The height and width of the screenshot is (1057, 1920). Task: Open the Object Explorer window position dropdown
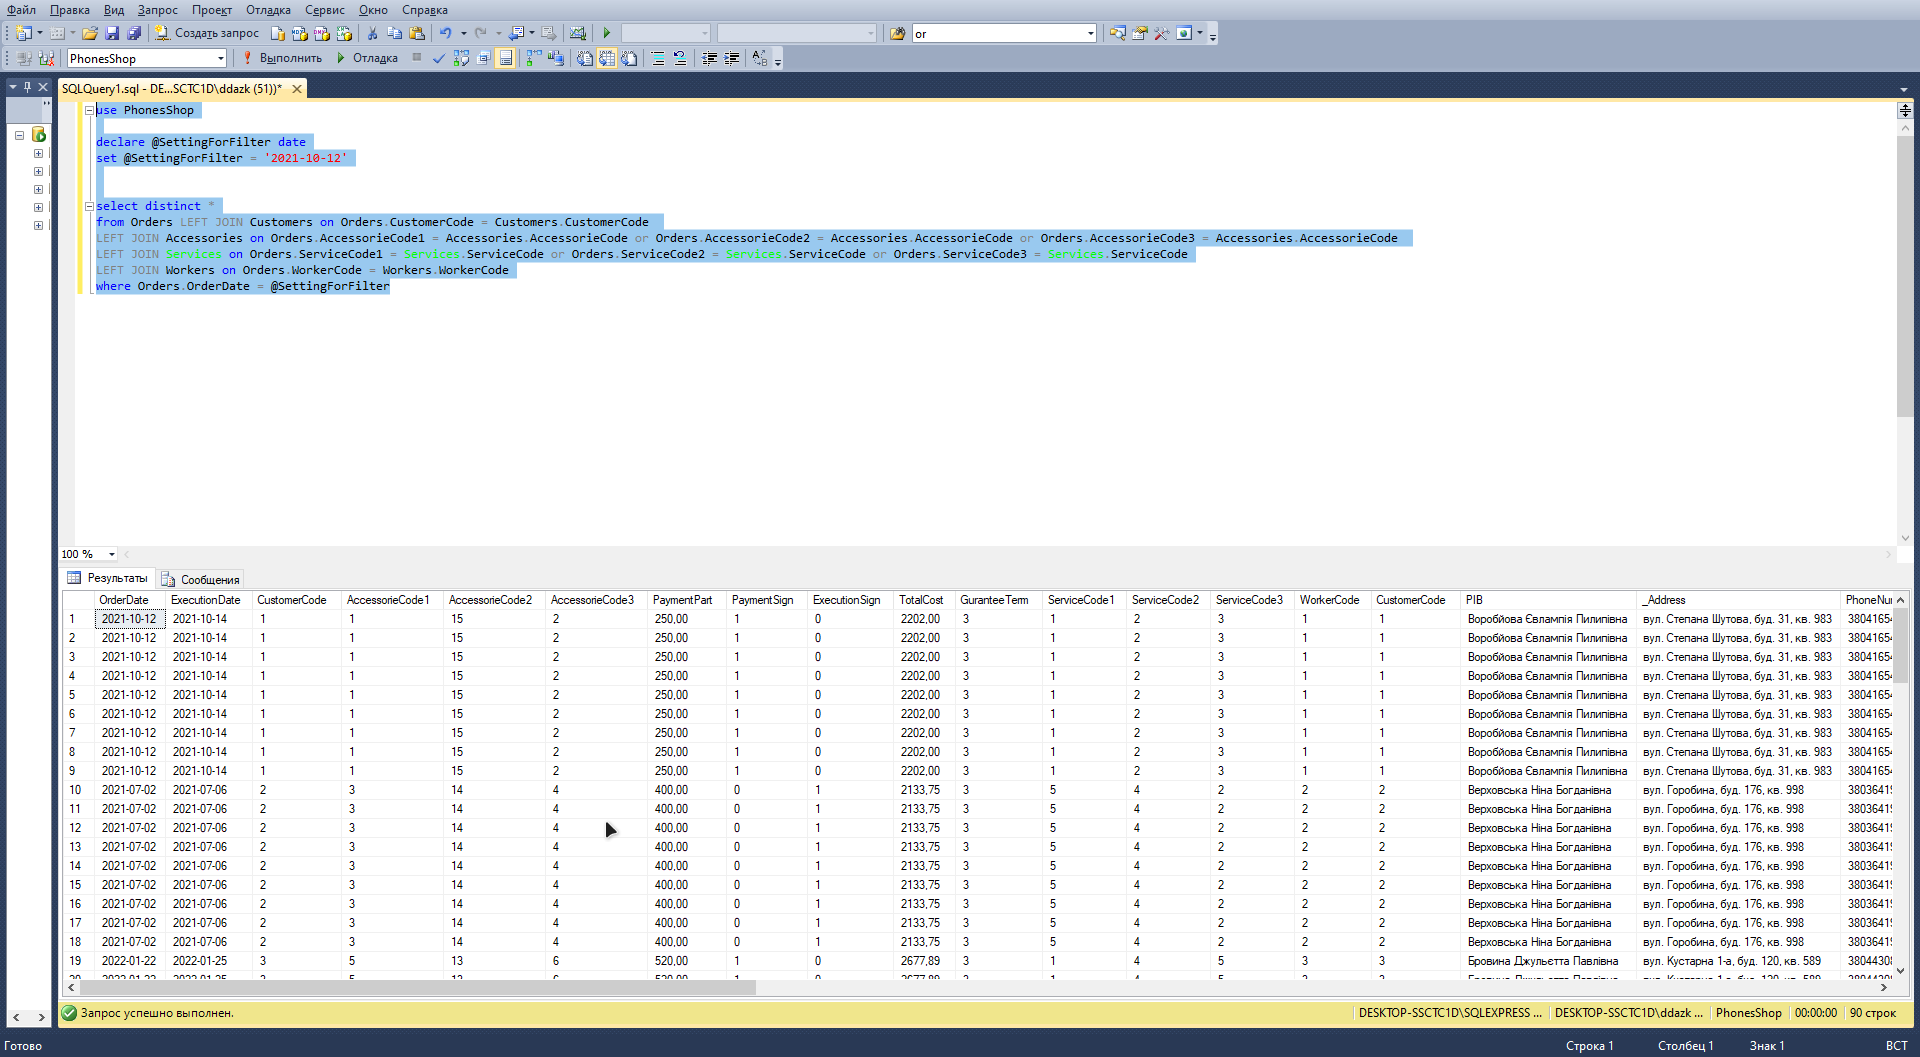pyautogui.click(x=13, y=87)
